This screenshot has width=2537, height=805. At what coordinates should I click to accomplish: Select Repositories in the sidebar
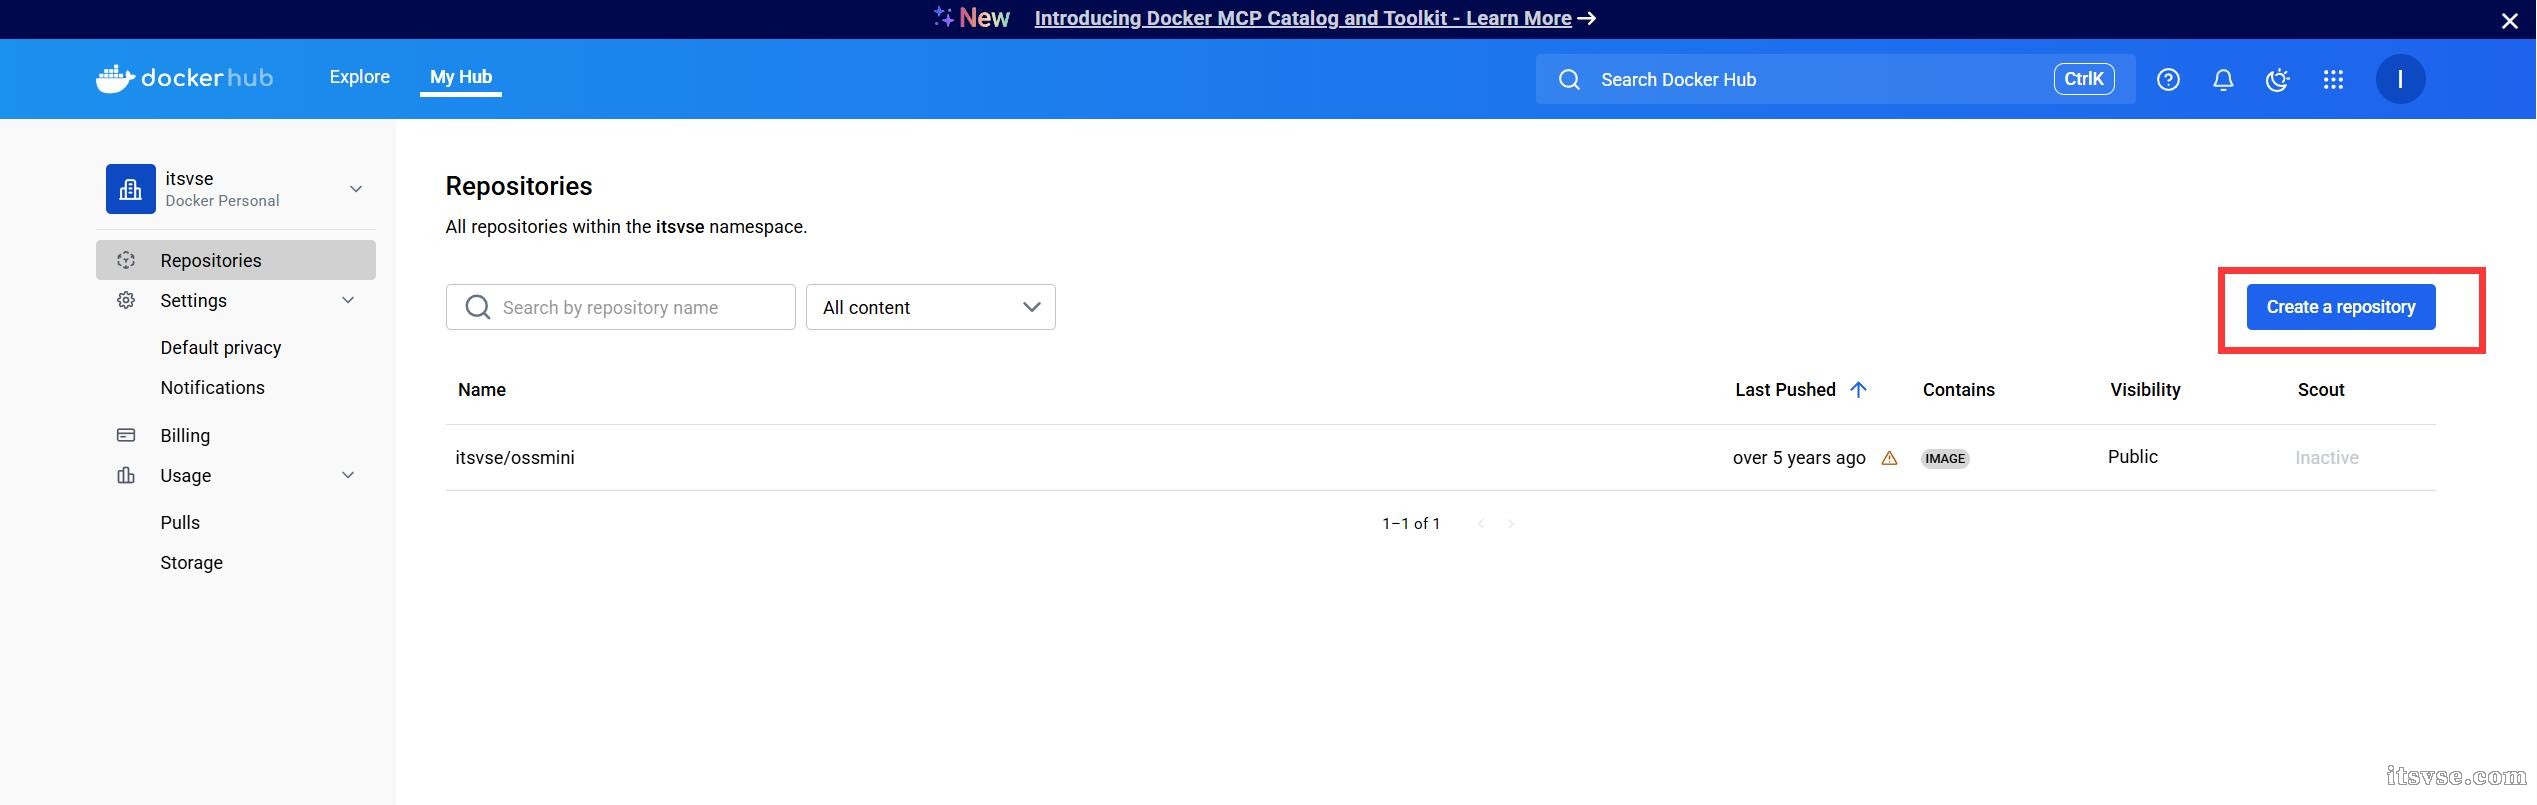(x=236, y=260)
